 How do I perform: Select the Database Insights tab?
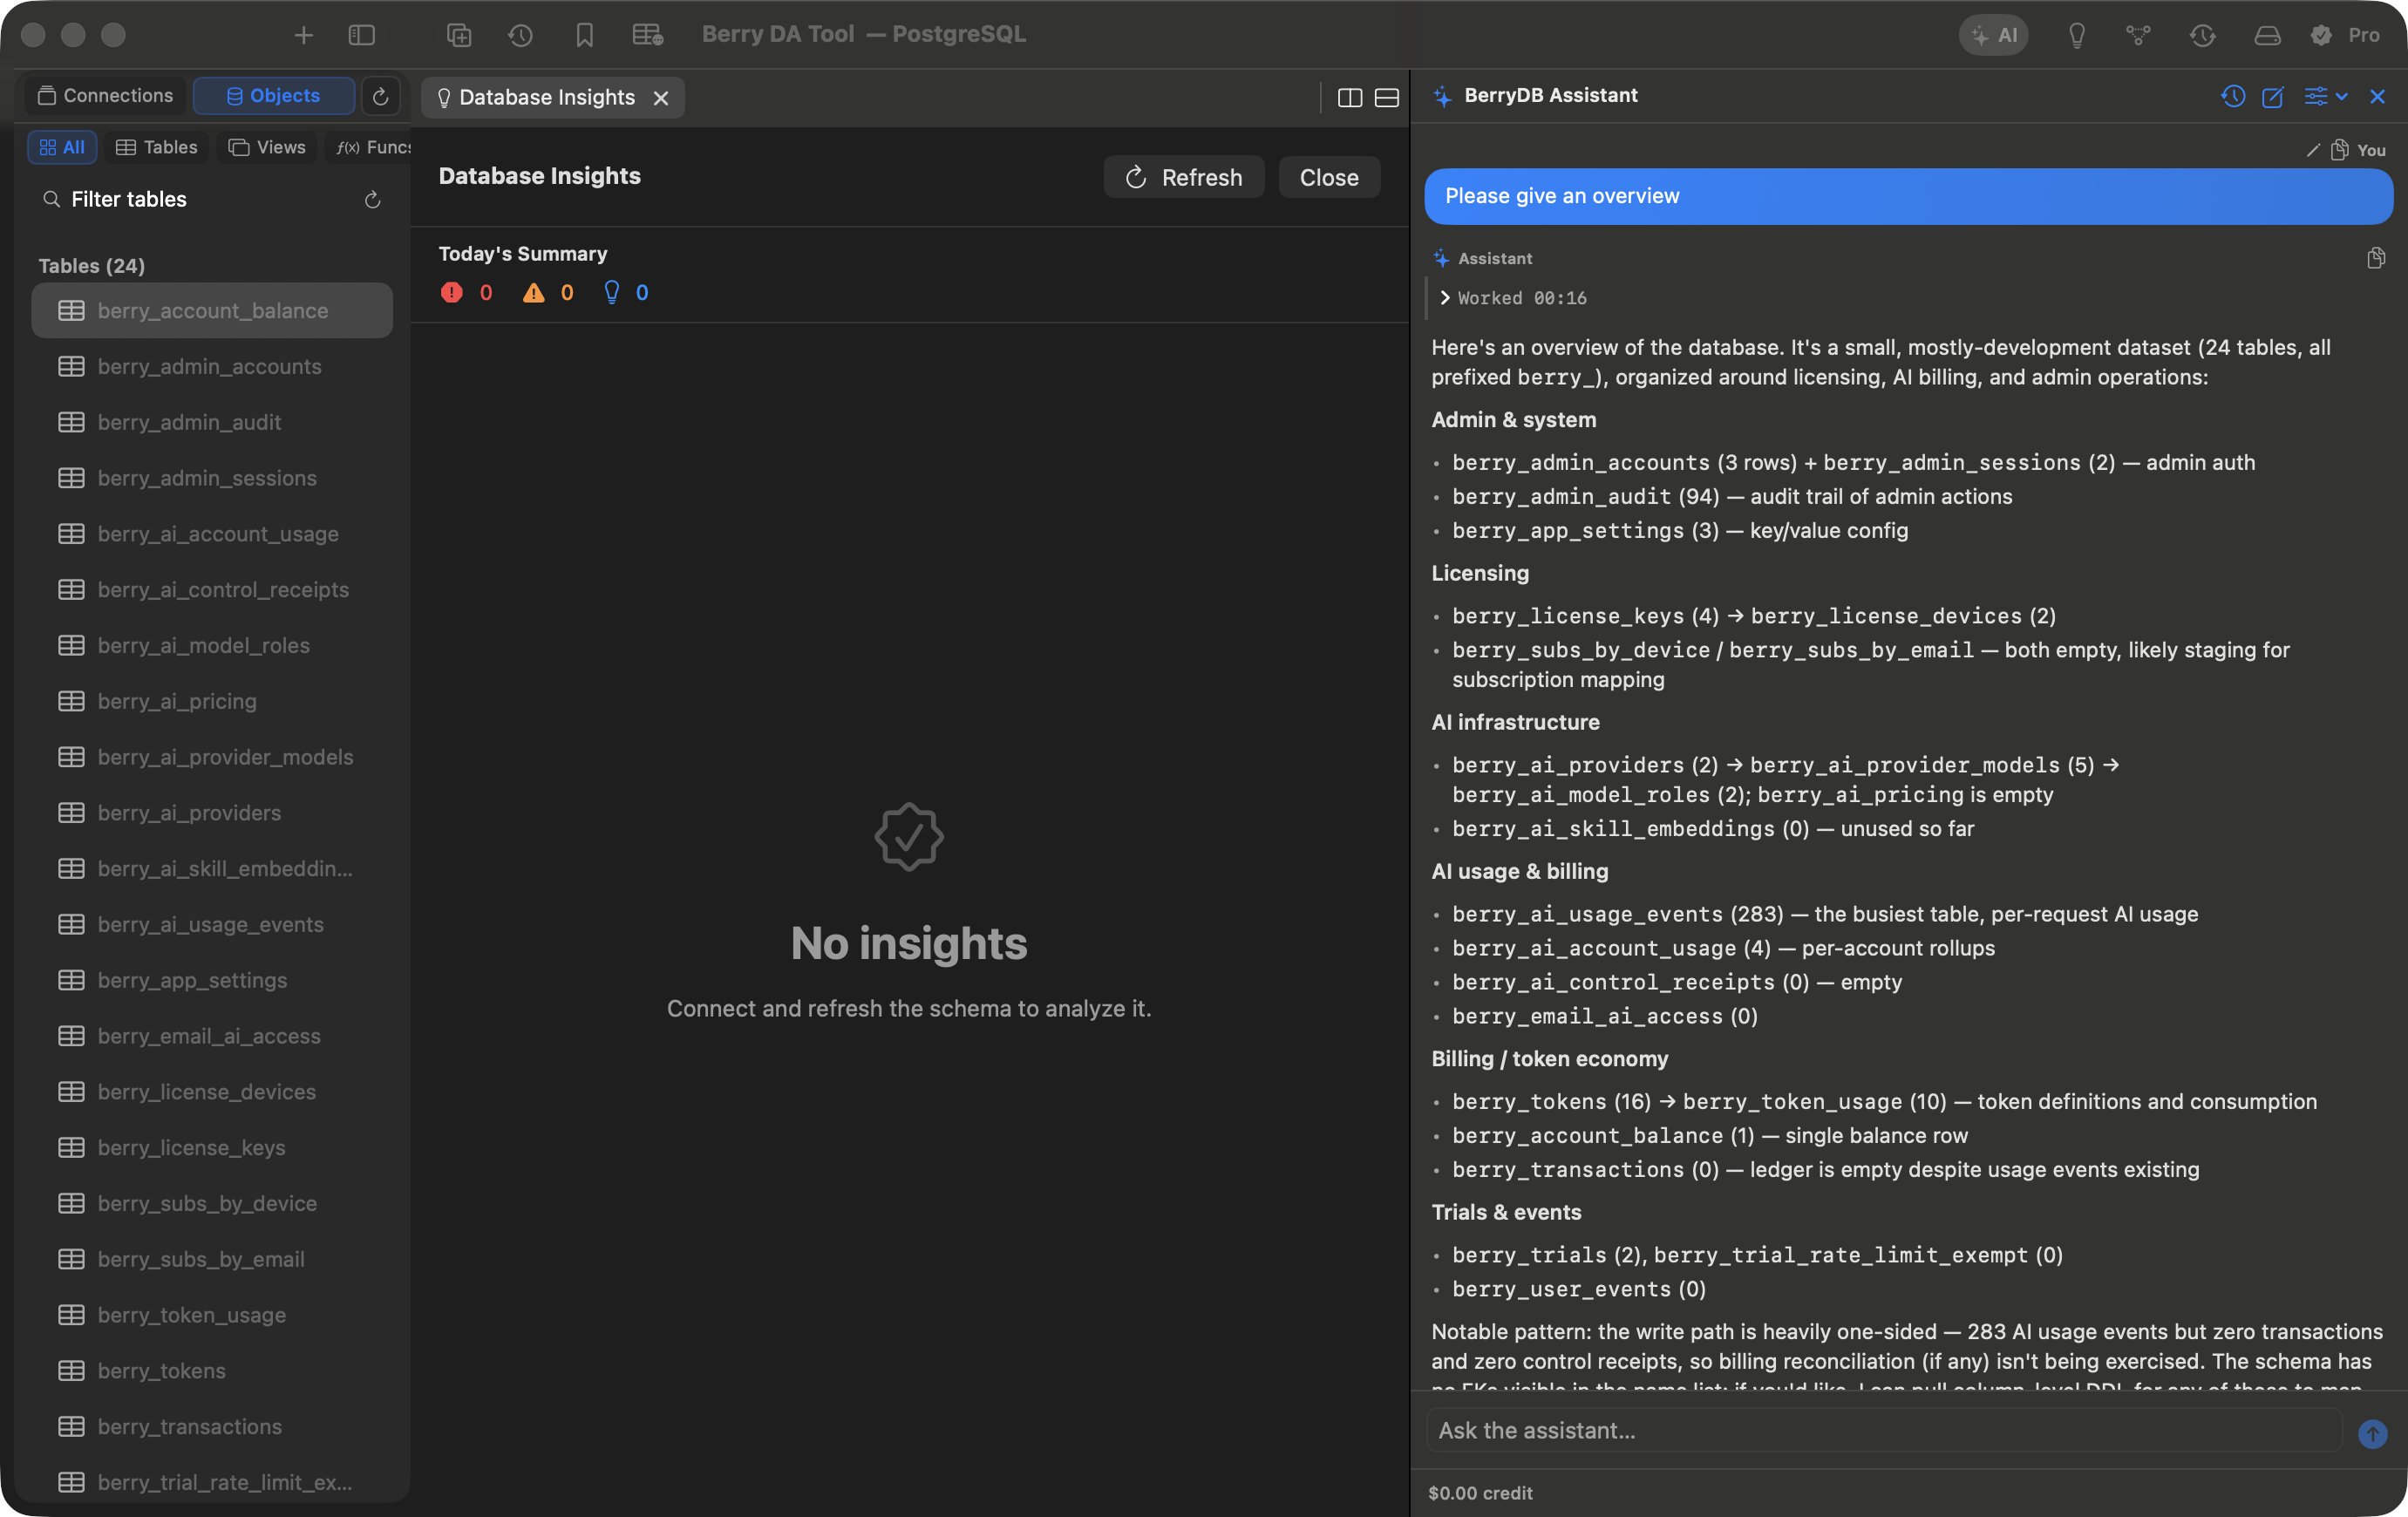552,98
